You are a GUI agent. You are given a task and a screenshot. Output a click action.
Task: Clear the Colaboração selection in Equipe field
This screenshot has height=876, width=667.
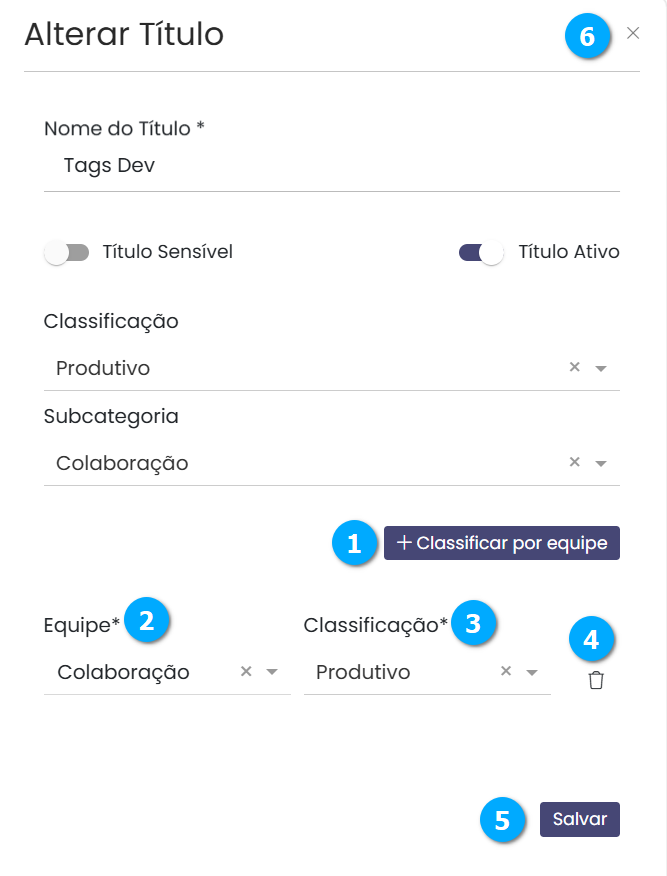[246, 671]
